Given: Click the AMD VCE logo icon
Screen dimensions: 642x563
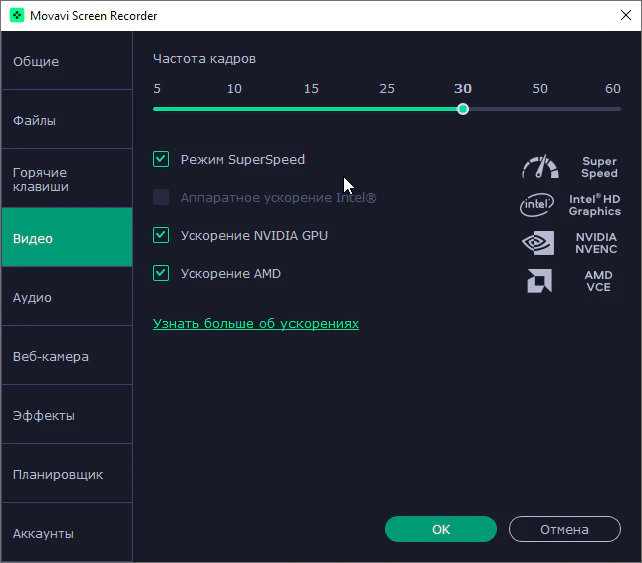Looking at the screenshot, I should (539, 281).
